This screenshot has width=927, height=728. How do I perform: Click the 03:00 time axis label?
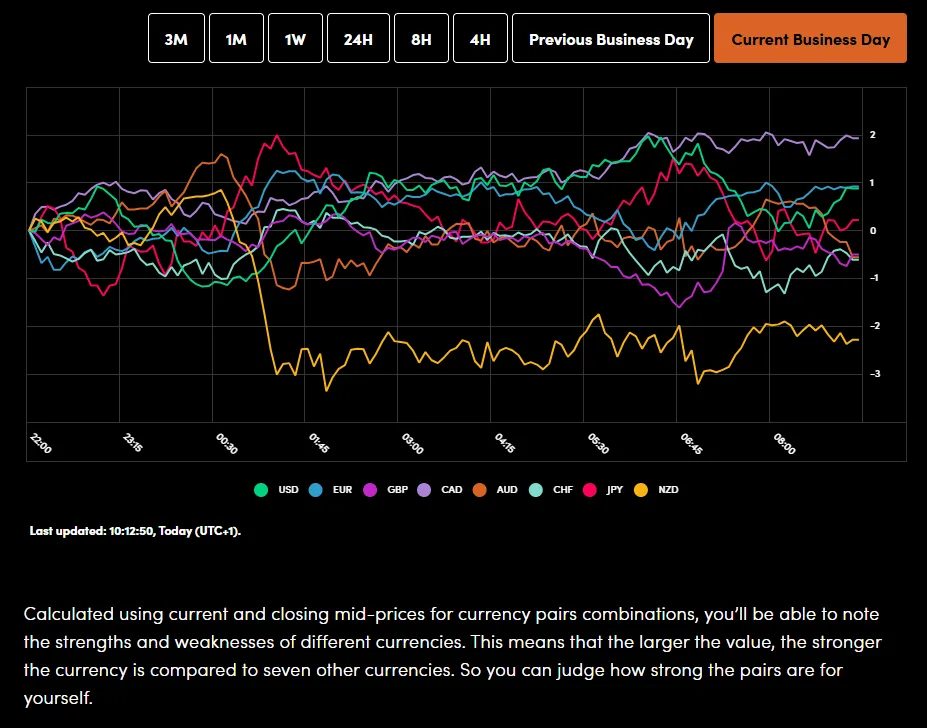pos(412,443)
